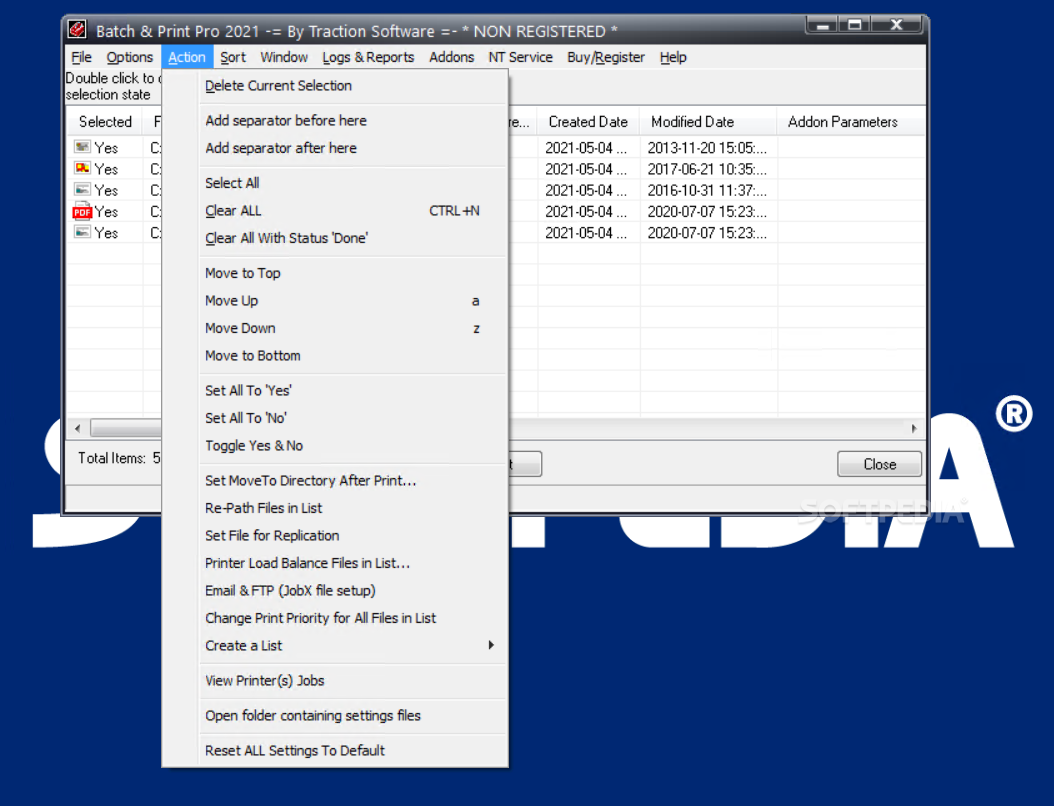This screenshot has width=1054, height=806.
Task: Click the picture icon in fifth Yes row
Action: coord(82,232)
